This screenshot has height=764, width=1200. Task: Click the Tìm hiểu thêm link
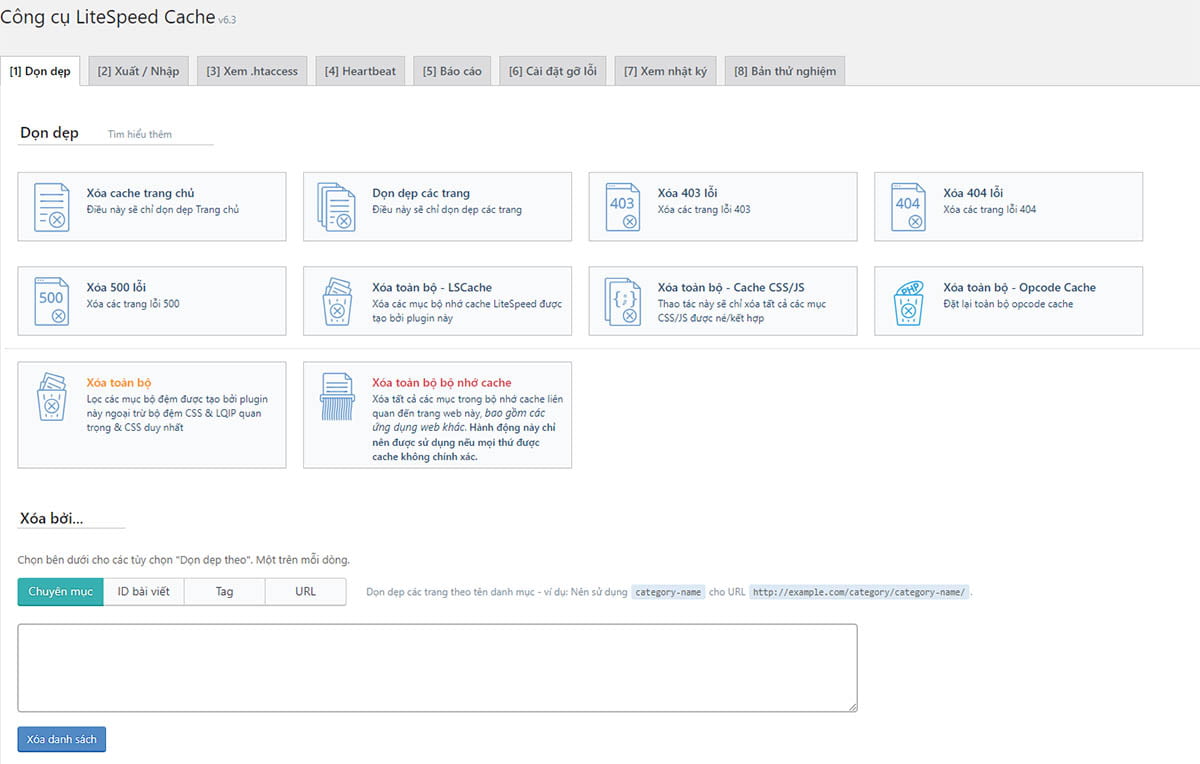[140, 134]
